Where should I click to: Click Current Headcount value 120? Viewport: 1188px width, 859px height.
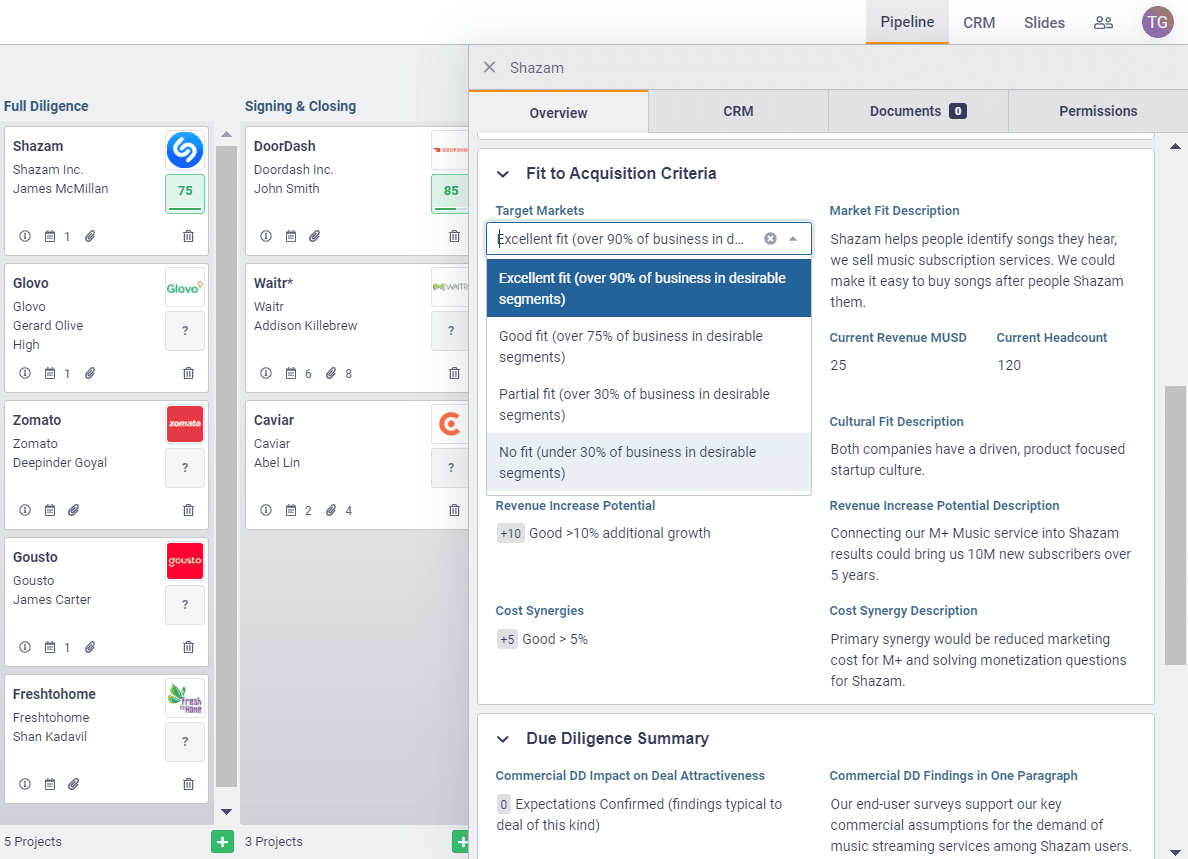click(x=1008, y=365)
